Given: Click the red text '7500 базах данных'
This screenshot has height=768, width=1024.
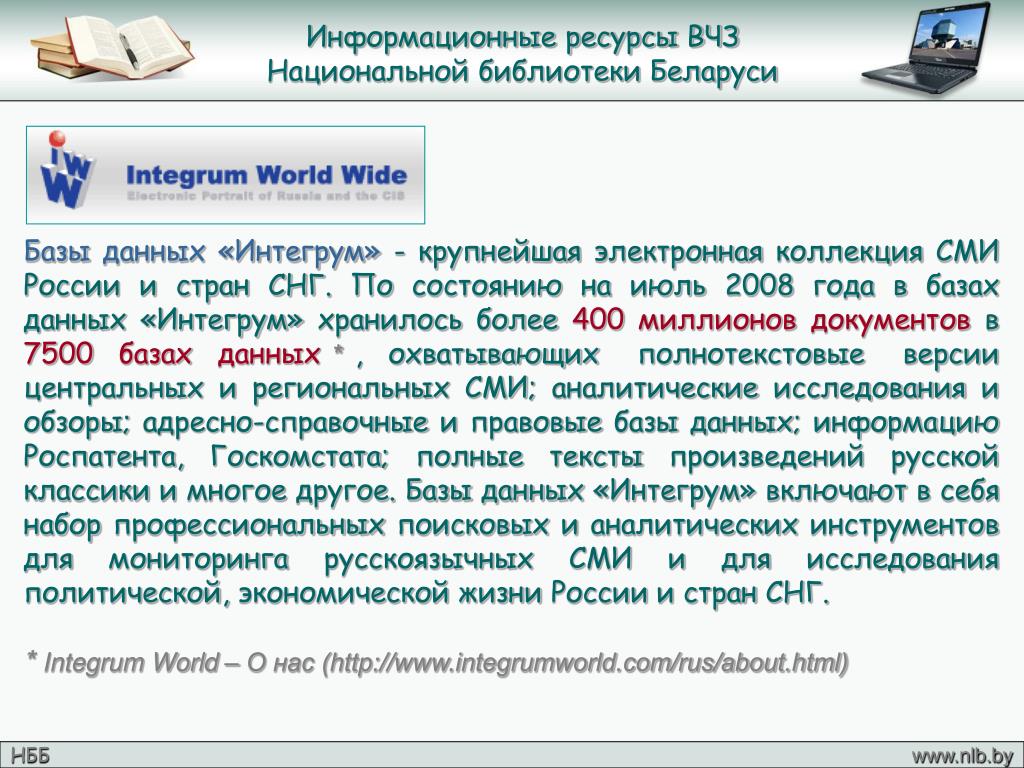Looking at the screenshot, I should 172,354.
